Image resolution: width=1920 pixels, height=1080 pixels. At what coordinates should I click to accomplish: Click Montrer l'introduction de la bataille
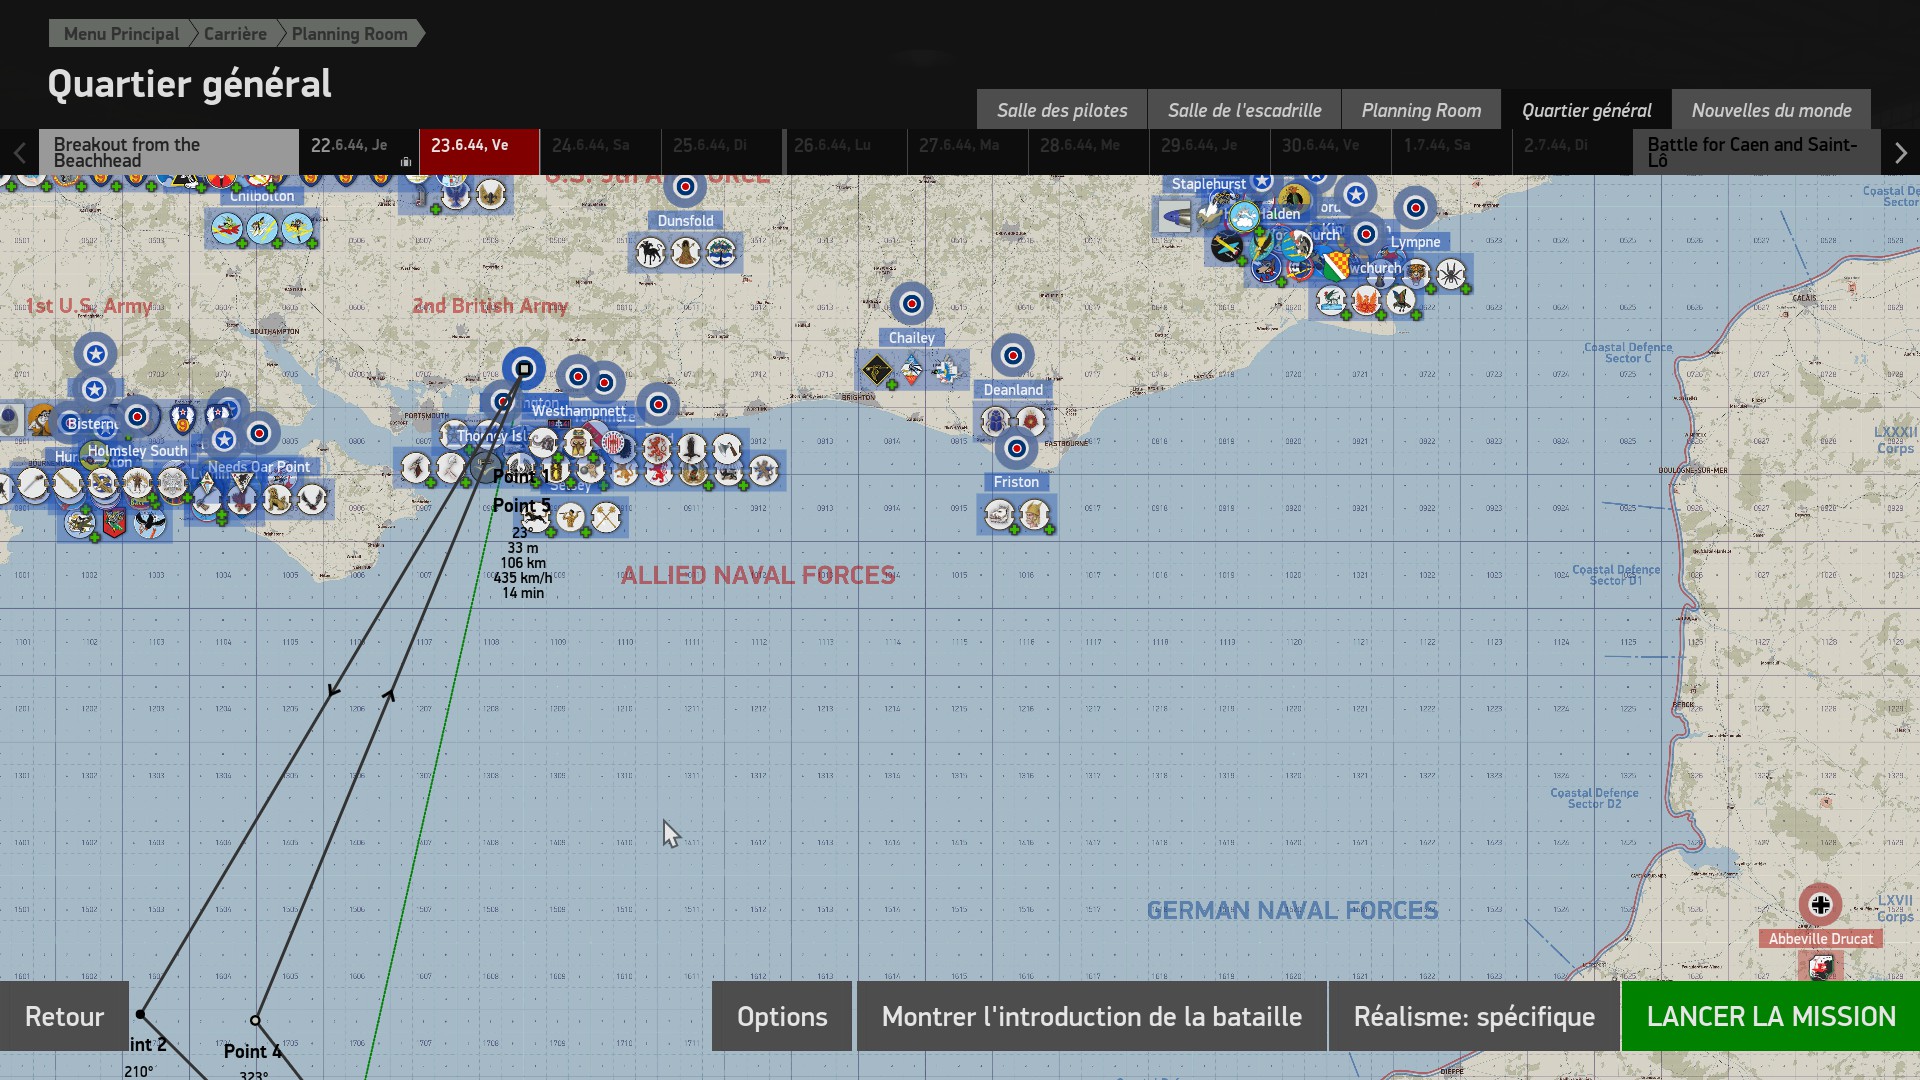[x=1092, y=1016]
